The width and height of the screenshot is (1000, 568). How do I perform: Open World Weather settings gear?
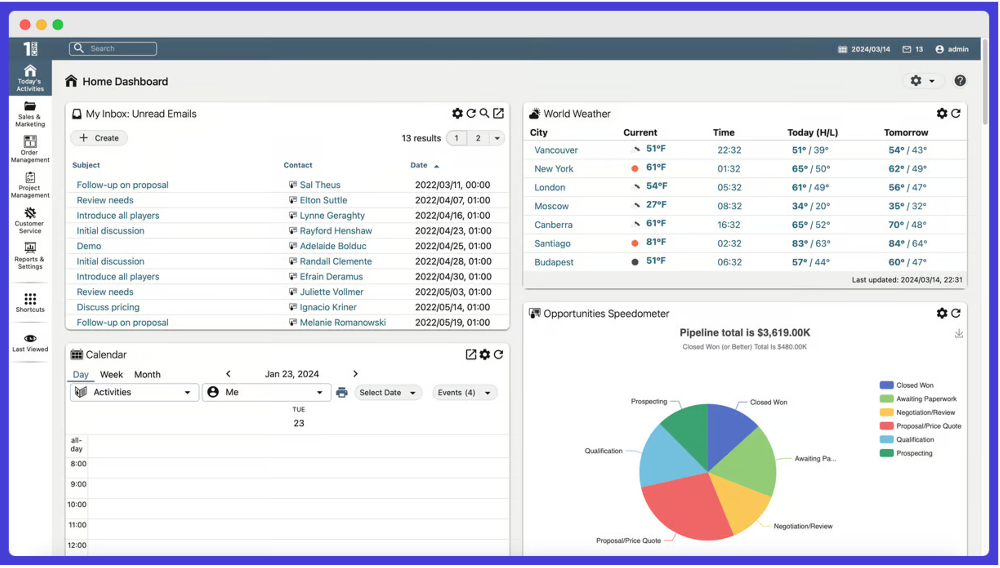point(942,113)
